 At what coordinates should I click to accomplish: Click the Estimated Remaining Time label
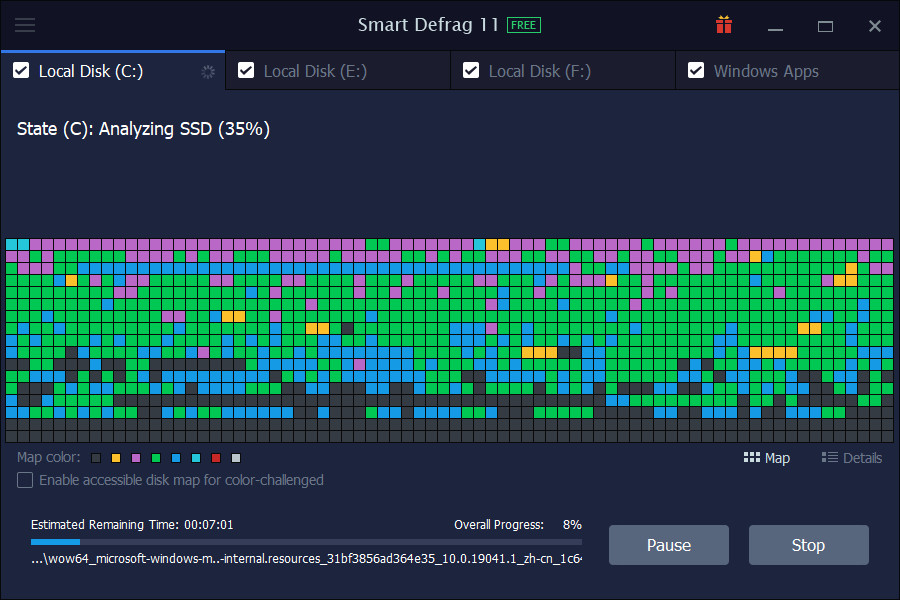click(x=132, y=525)
